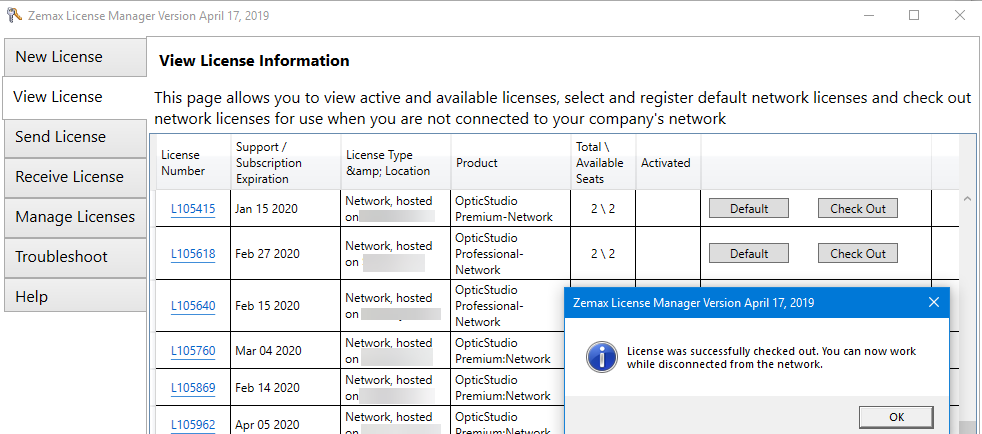982x434 pixels.
Task: Open the New License tab
Action: coord(75,57)
